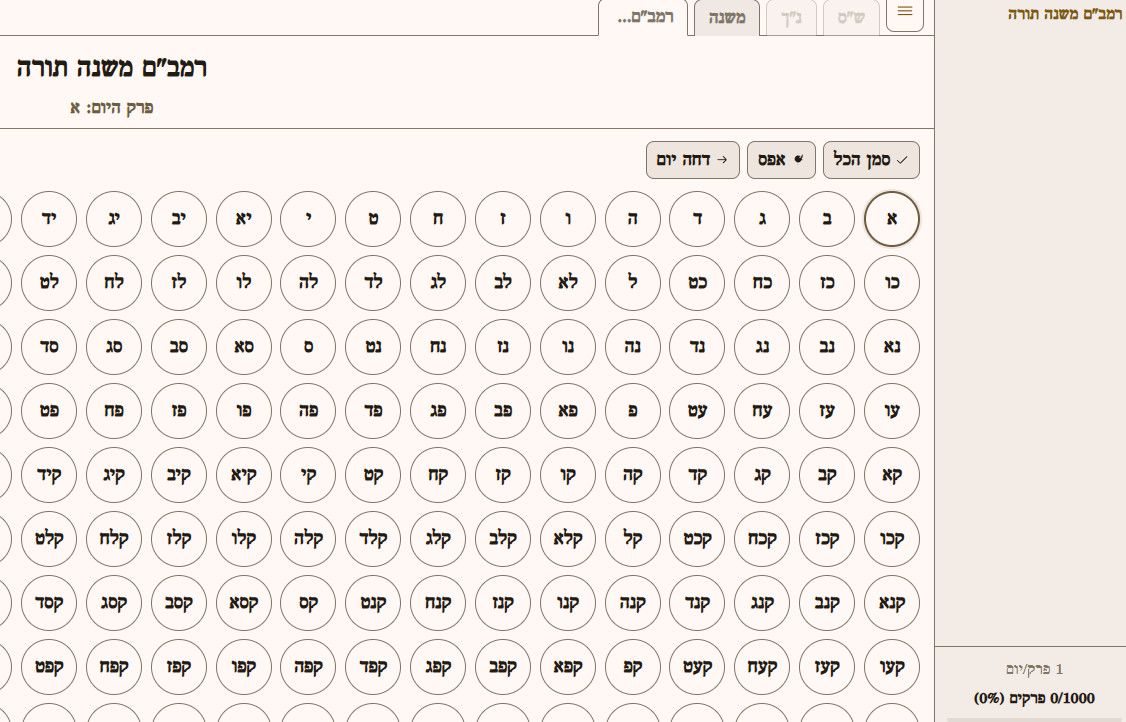Select chapter קסד circle
Screen dimensions: 1126x722
tap(49, 602)
